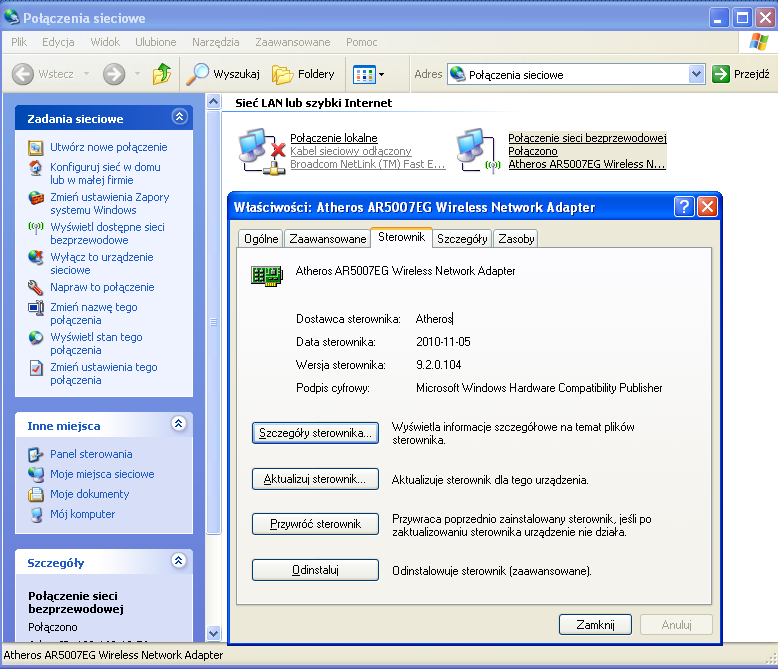This screenshot has height=669, width=778.
Task: Click the network adapter card icon in dialog
Action: pyautogui.click(x=267, y=275)
